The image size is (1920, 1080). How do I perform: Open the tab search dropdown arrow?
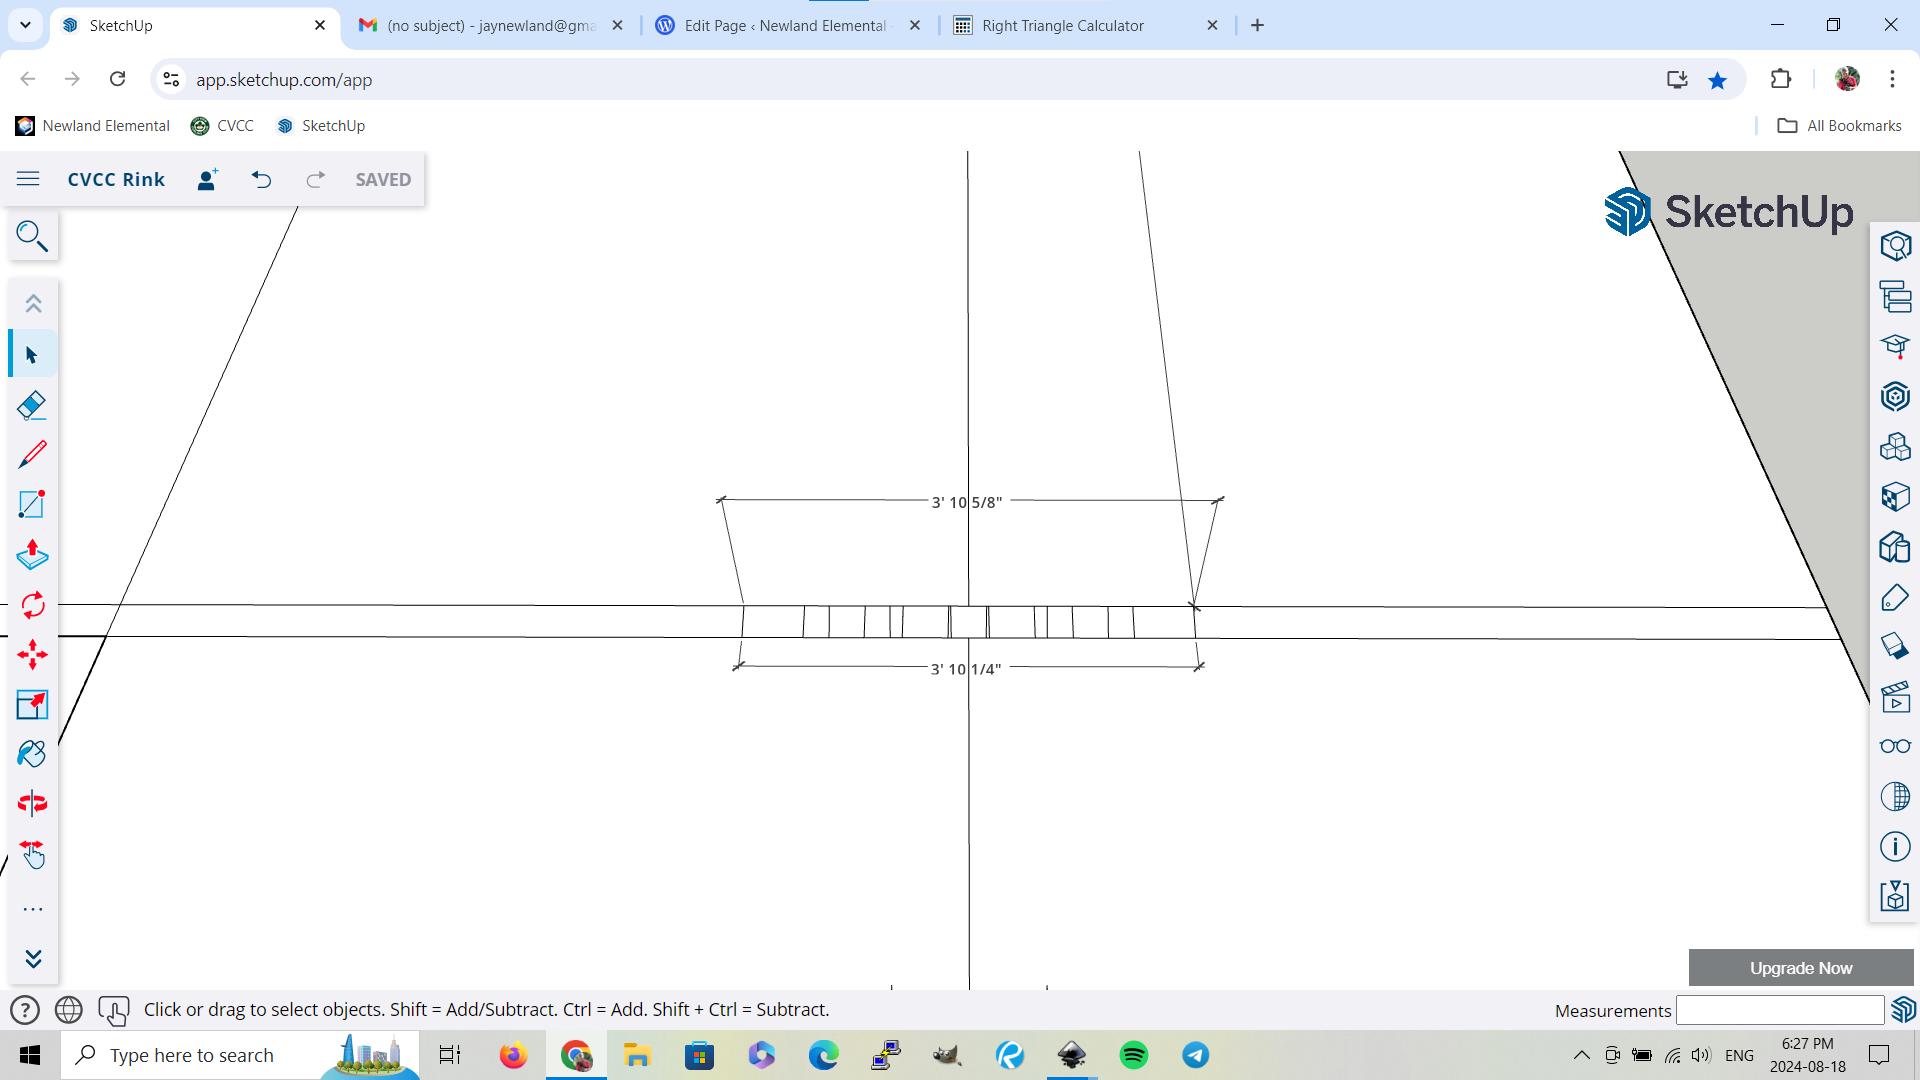click(x=25, y=25)
